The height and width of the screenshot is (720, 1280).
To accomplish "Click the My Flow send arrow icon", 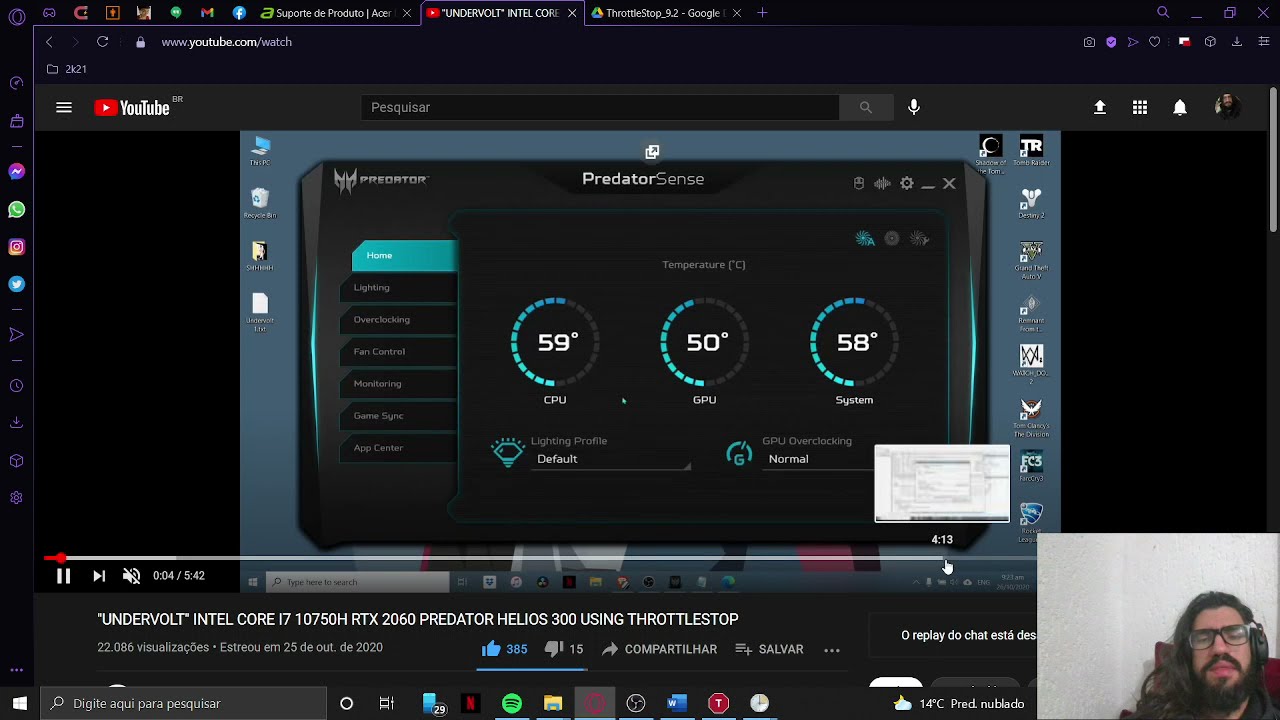I will tap(1133, 42).
